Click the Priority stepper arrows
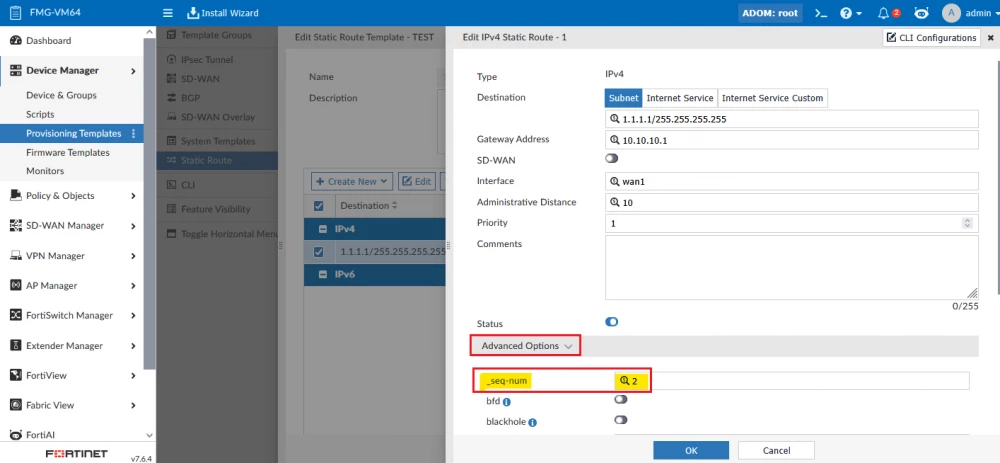The image size is (1000, 463). point(967,223)
